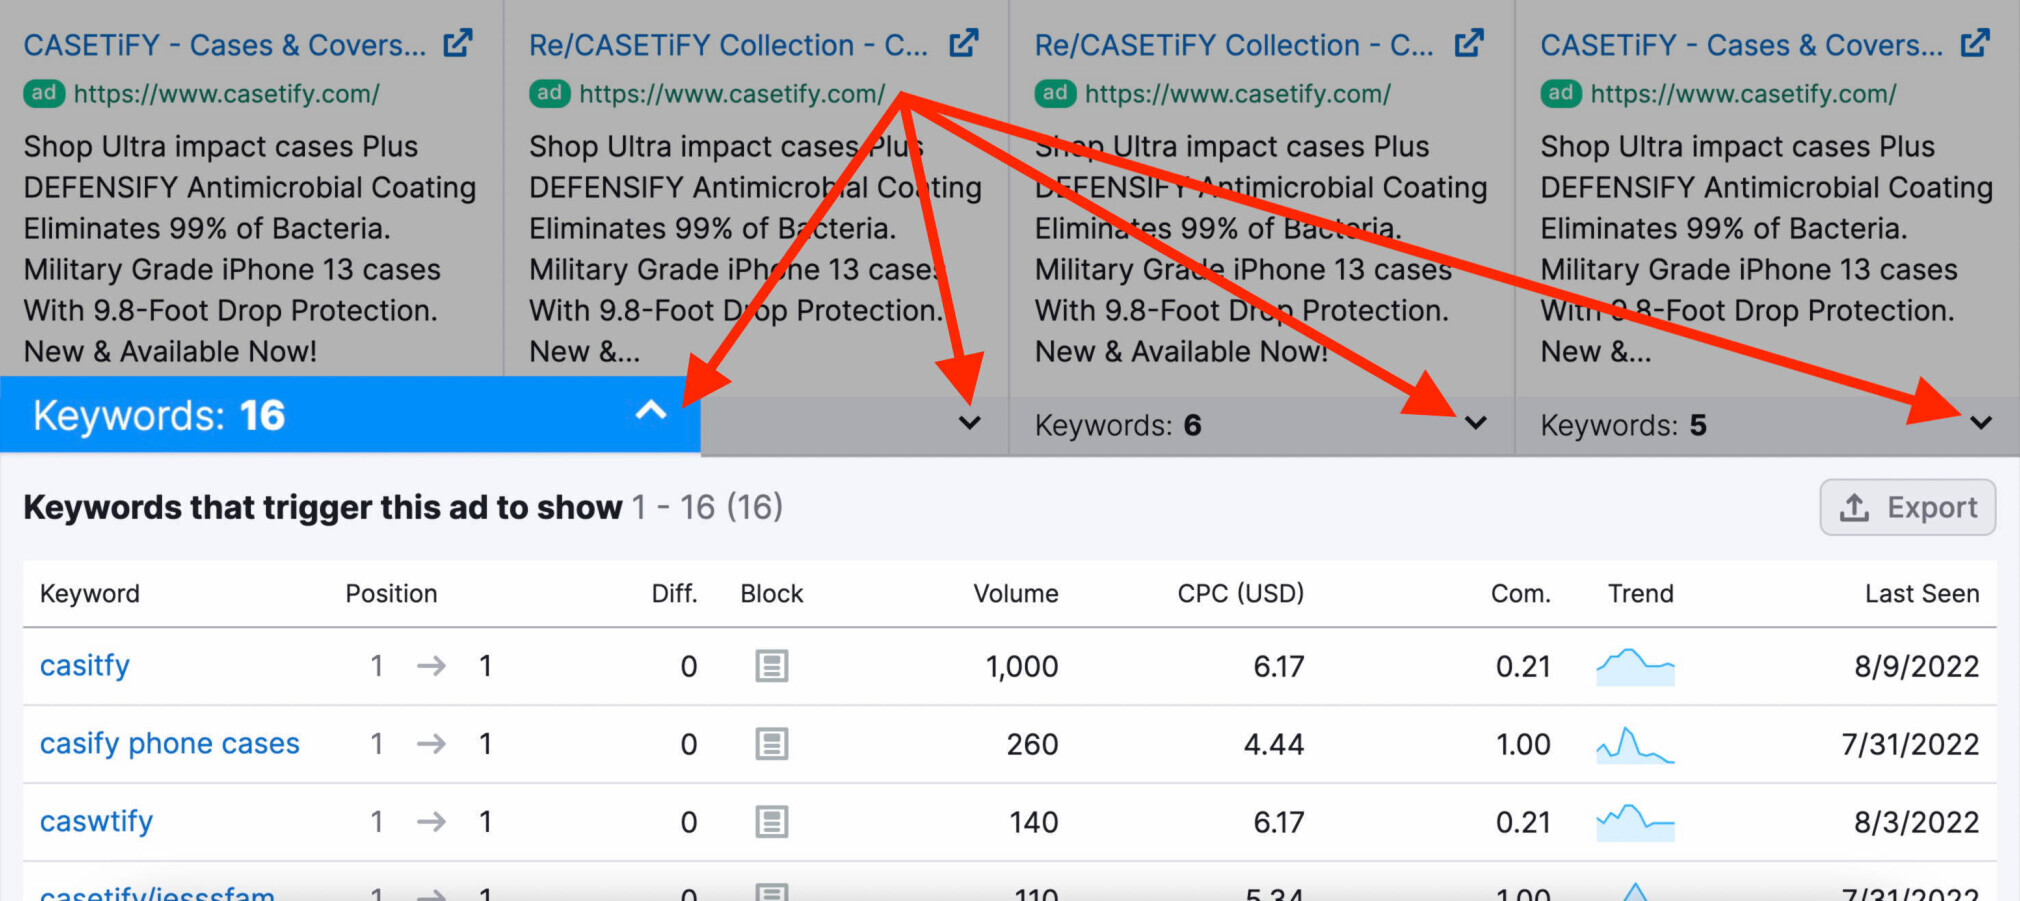View trend sparkline for casitfy
This screenshot has width=2020, height=901.
pos(1635,666)
